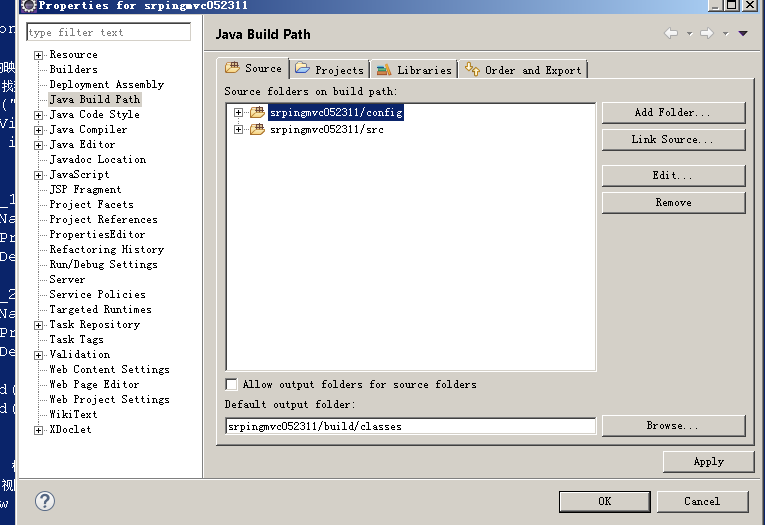Select Server in the tree

[67, 280]
